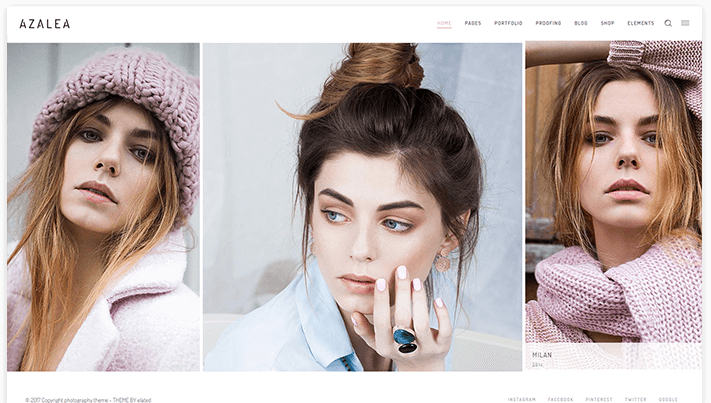
Task: Open the Google footer link
Action: tap(668, 399)
